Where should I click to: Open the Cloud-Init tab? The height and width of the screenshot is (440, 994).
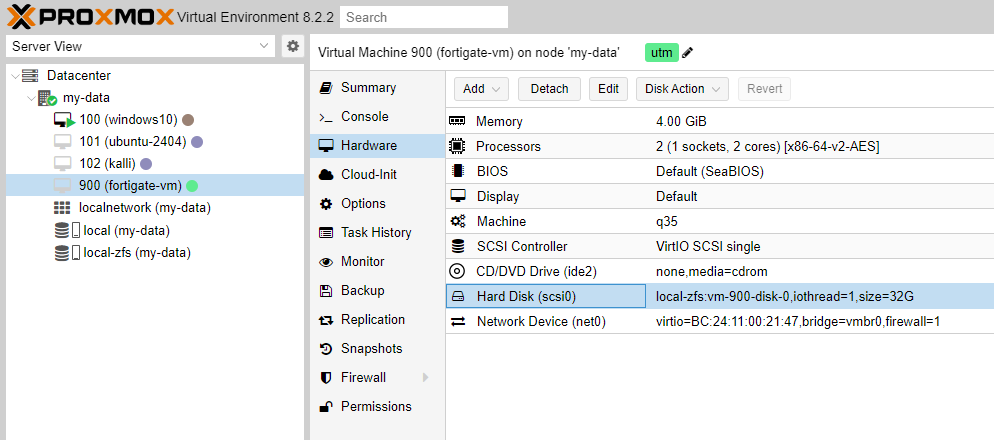[377, 174]
